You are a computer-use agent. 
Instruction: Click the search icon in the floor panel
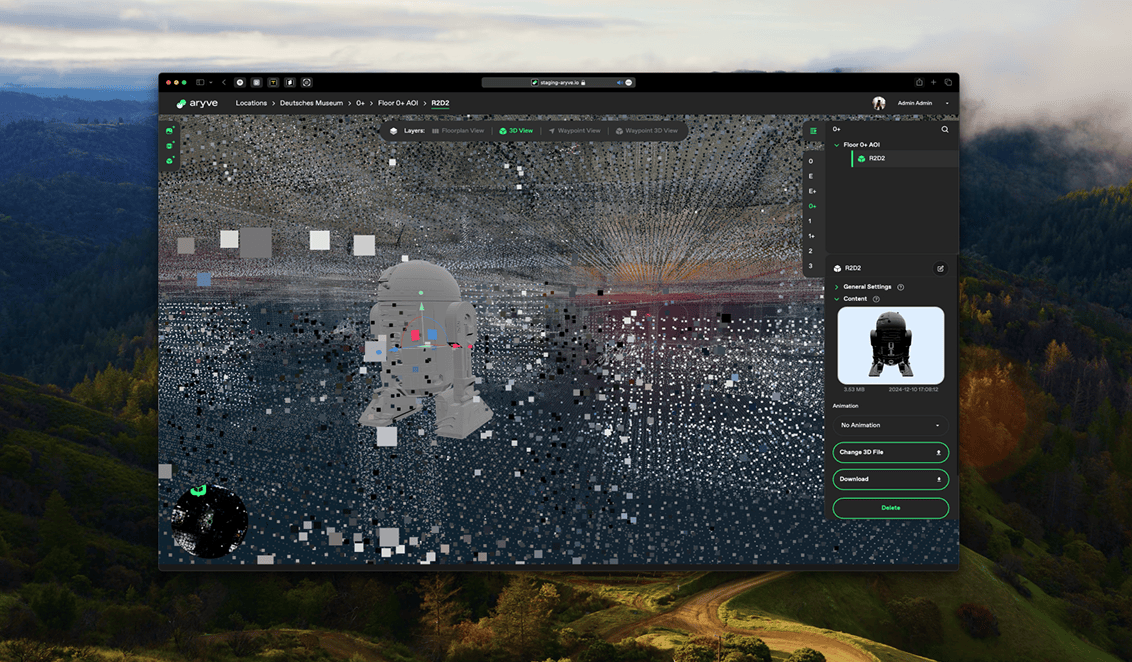[944, 129]
